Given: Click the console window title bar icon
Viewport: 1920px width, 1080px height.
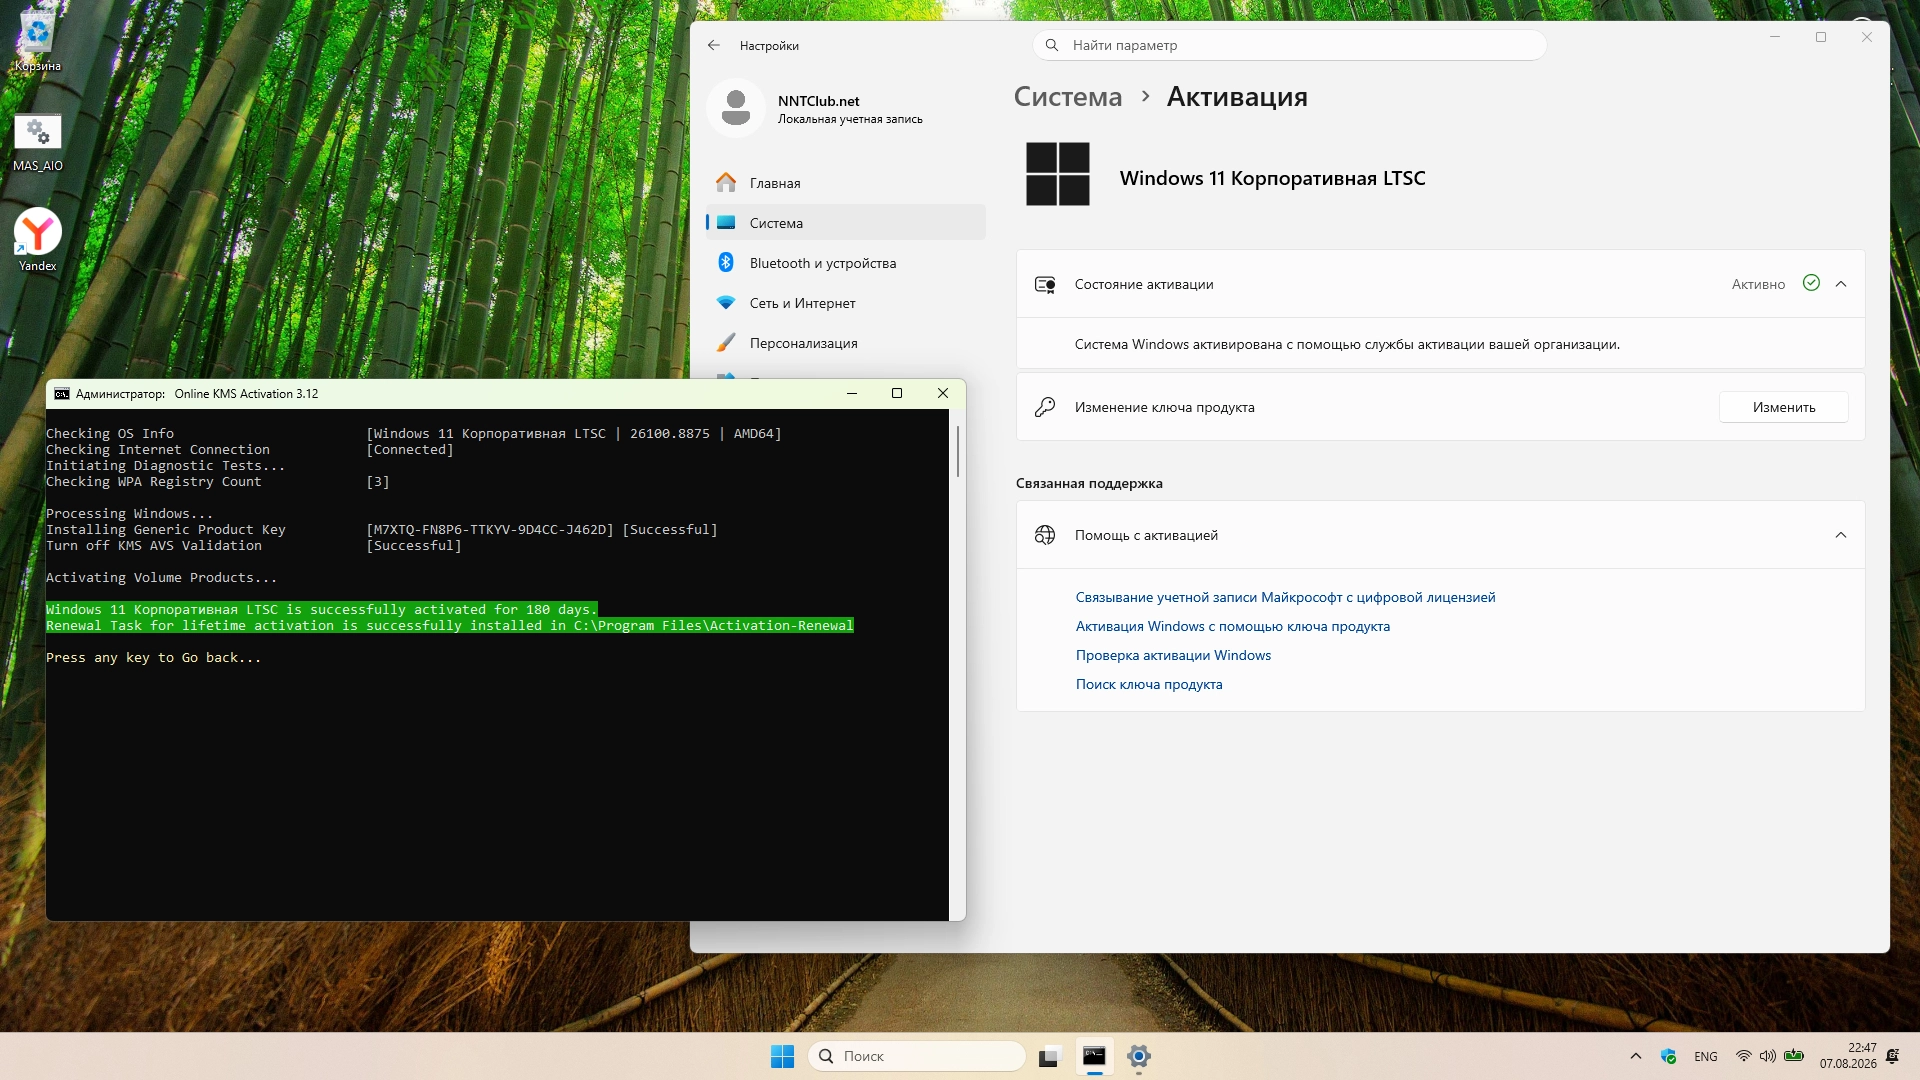Looking at the screenshot, I should pos(62,394).
